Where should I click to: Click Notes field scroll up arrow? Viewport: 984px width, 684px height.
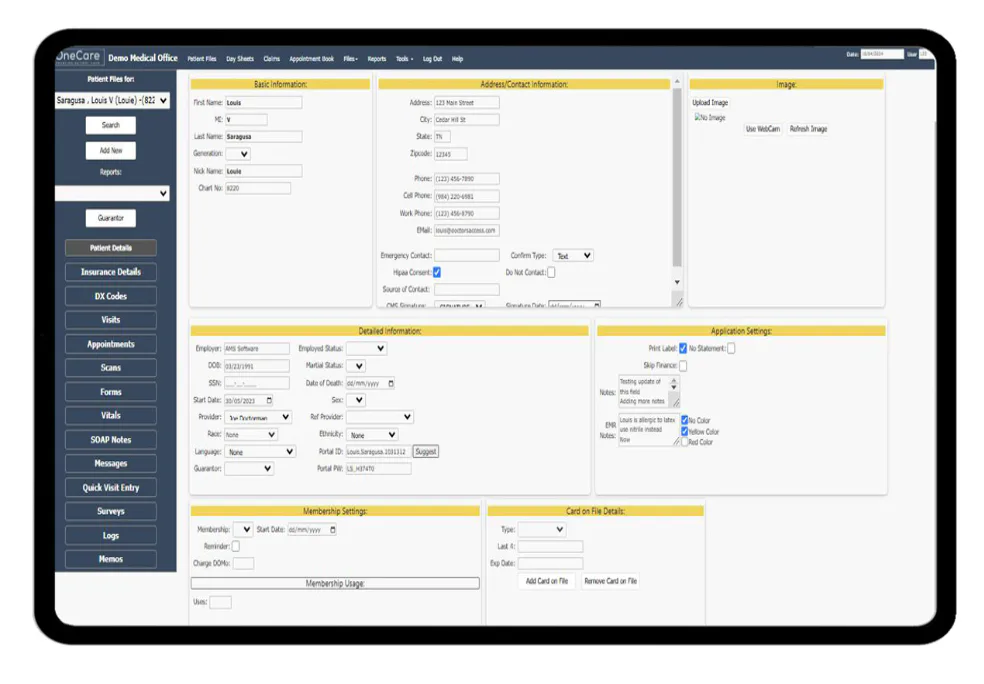[x=674, y=380]
